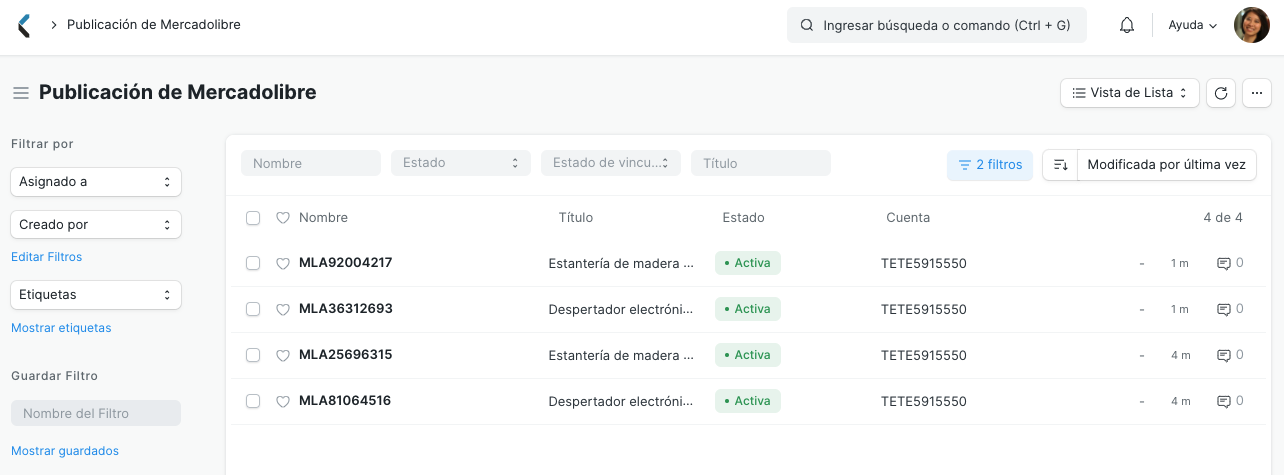Open the user avatar menu
This screenshot has width=1284, height=475.
tap(1252, 25)
